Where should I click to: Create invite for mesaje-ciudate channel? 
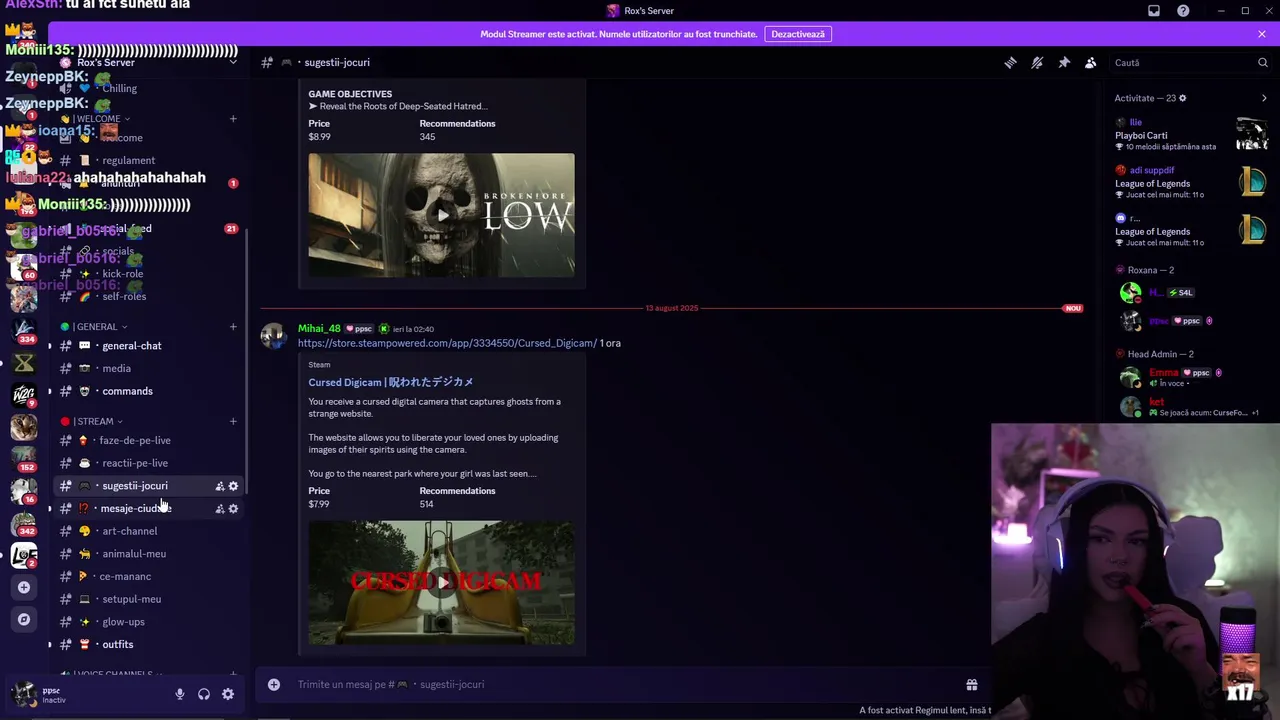click(x=220, y=509)
